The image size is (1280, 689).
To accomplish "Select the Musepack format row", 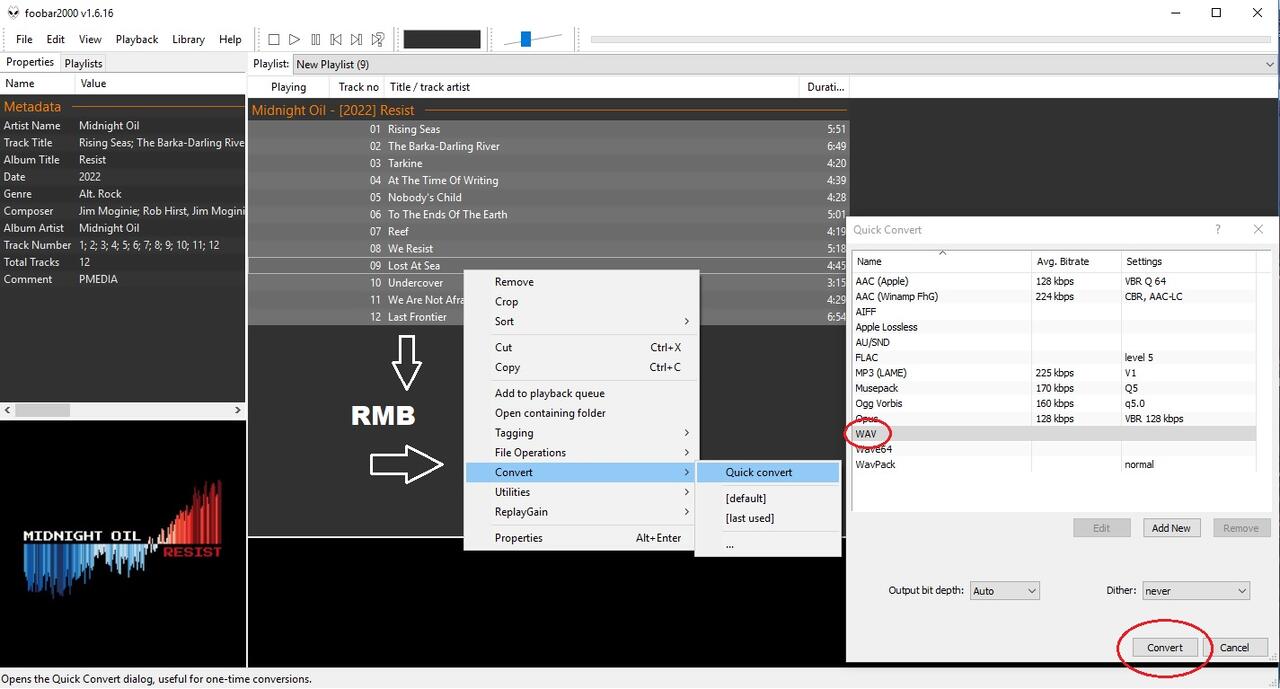I will (1054, 388).
